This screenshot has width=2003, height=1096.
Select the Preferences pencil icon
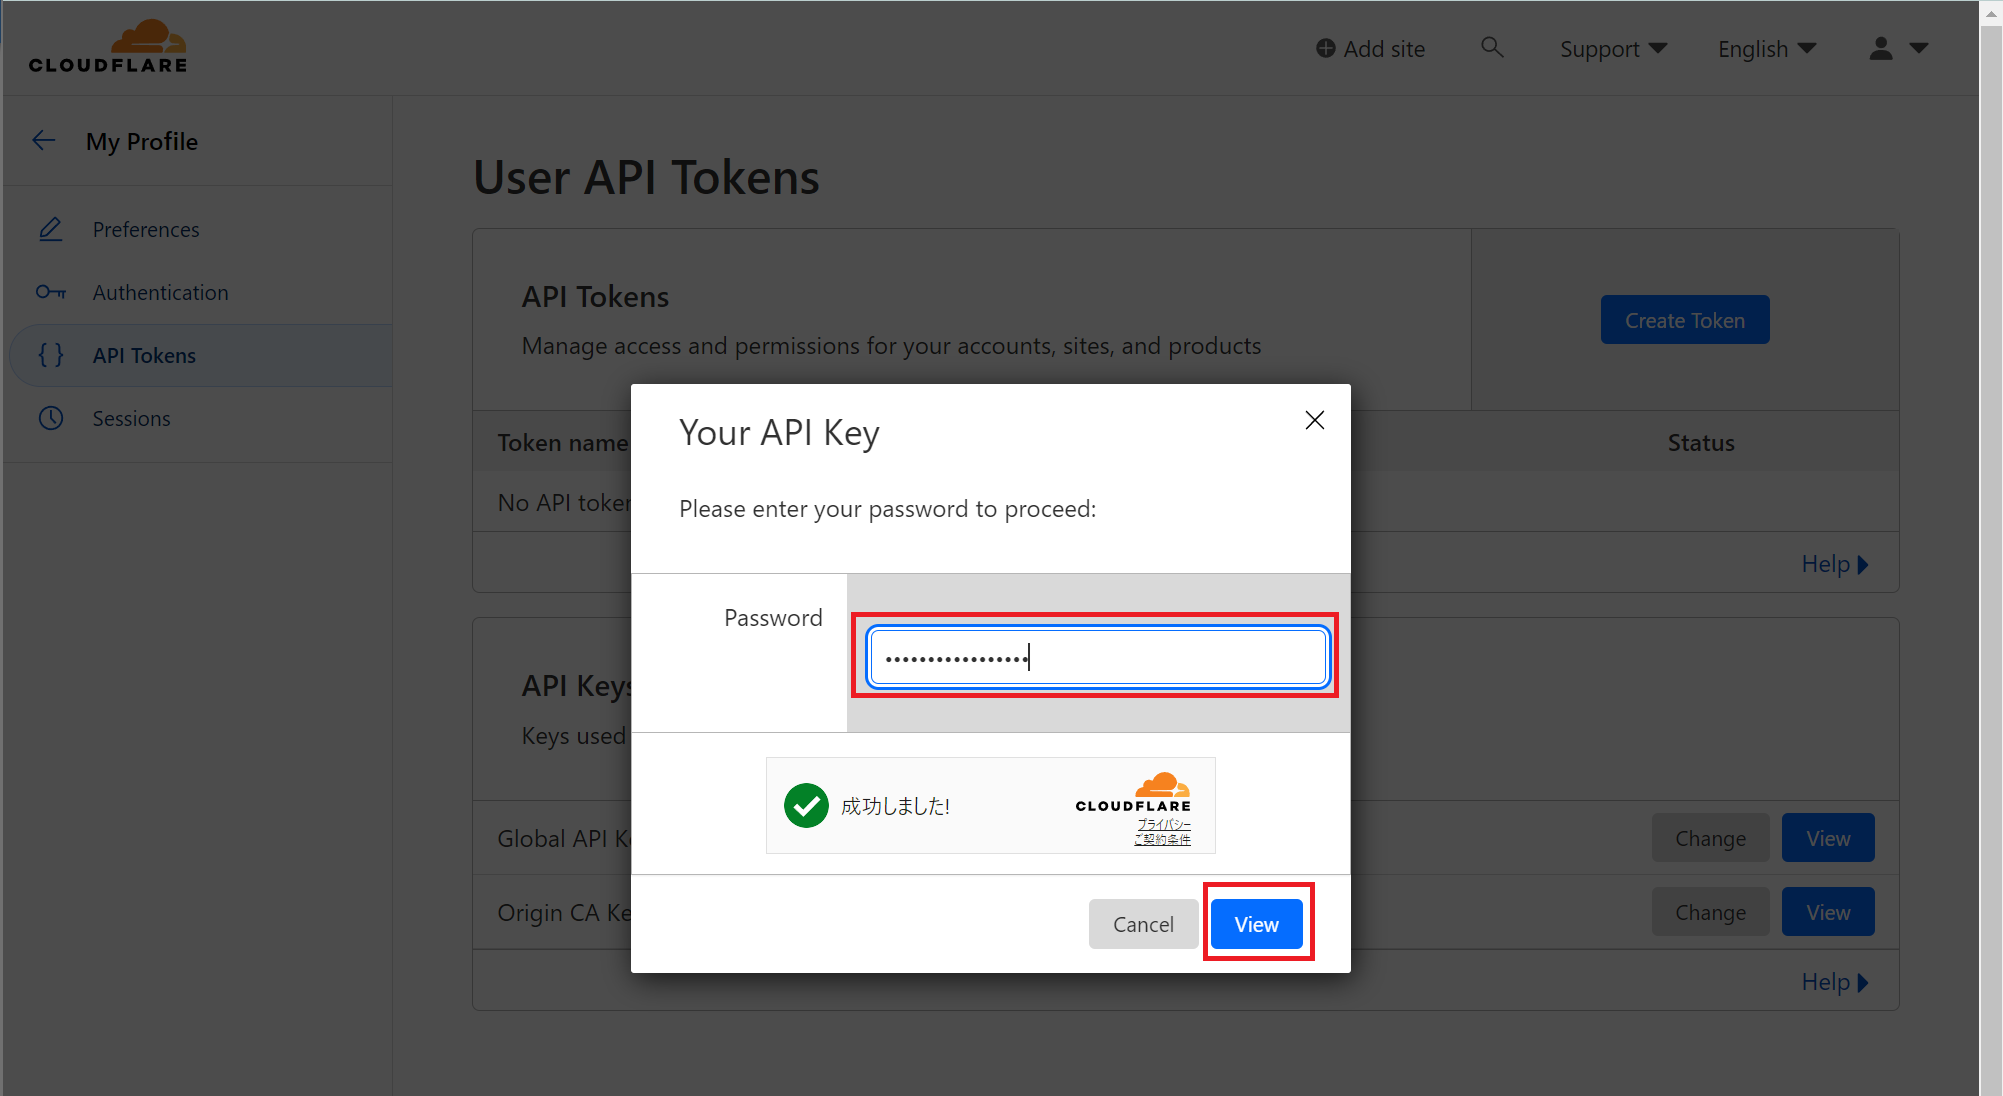coord(51,229)
